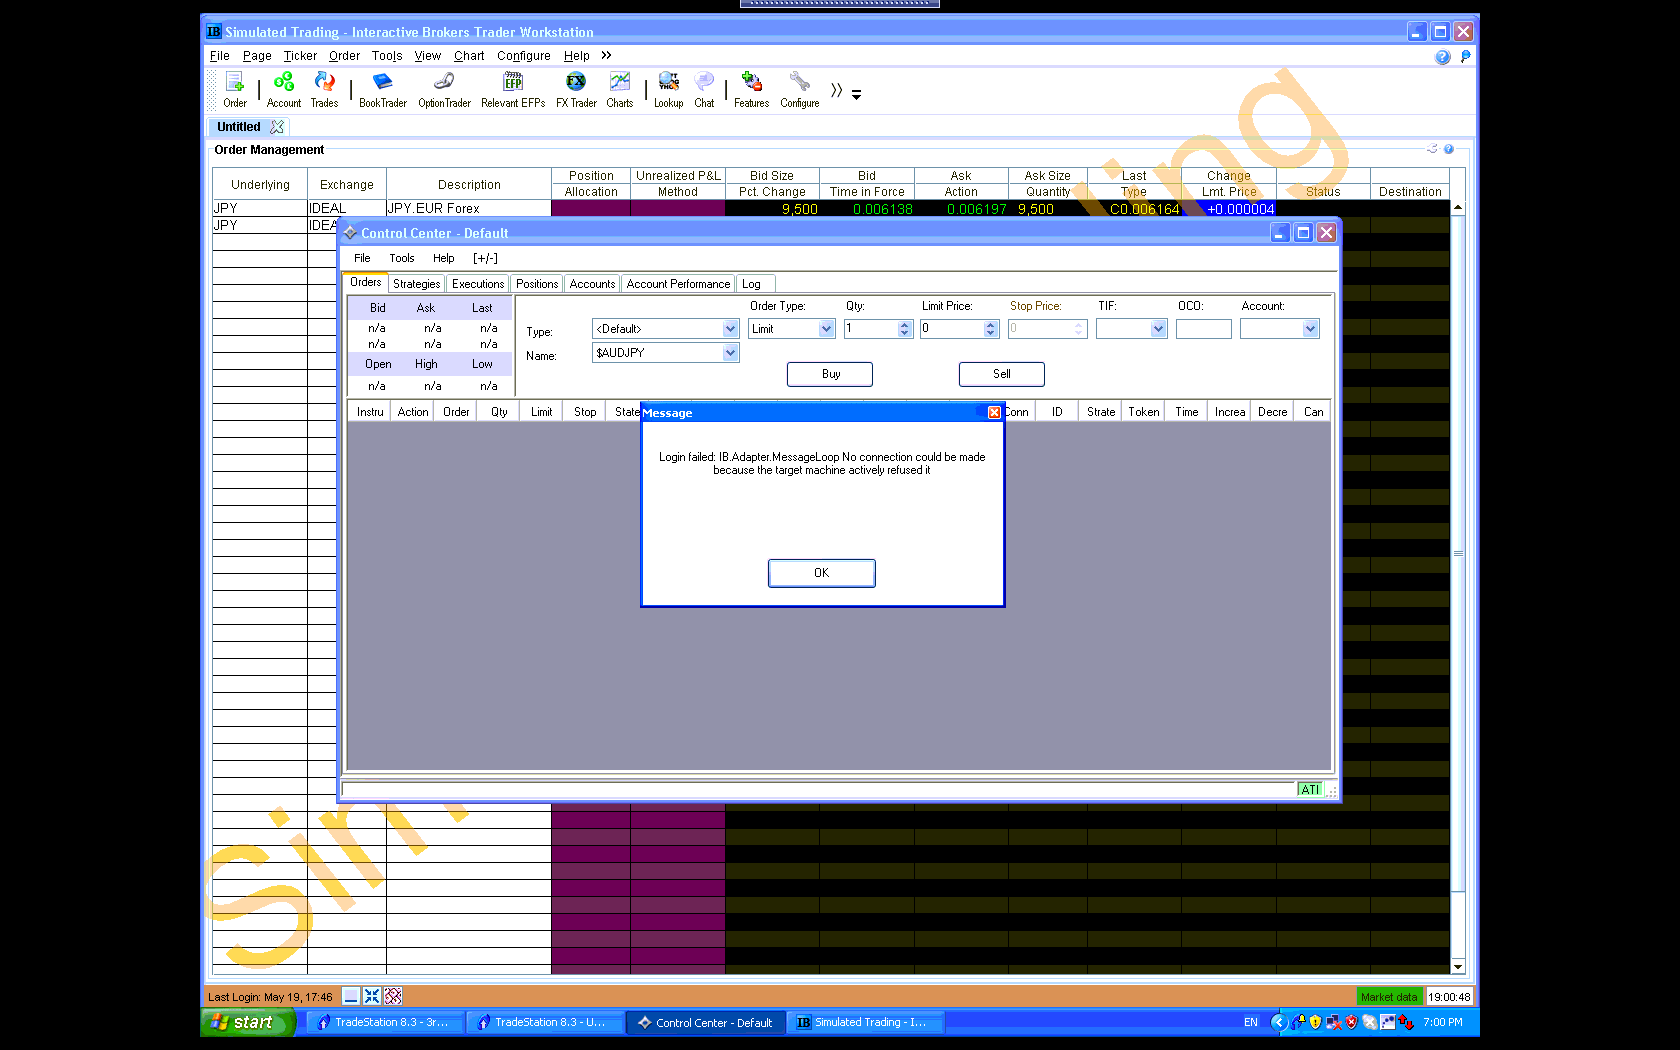Launch BookTrader from the toolbar
This screenshot has width=1680, height=1050.
point(383,89)
